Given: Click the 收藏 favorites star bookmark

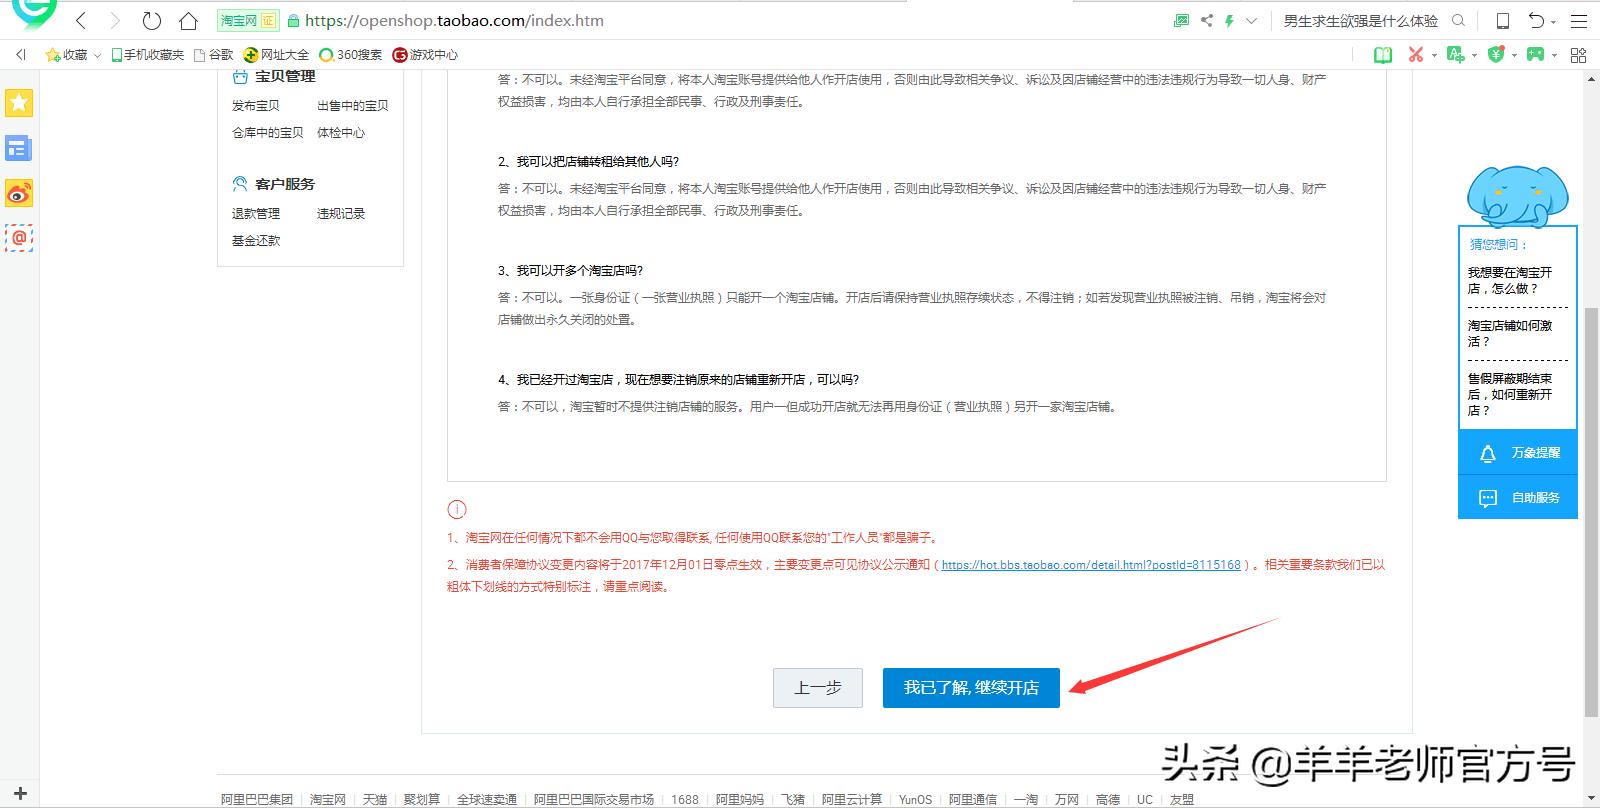Looking at the screenshot, I should point(66,55).
